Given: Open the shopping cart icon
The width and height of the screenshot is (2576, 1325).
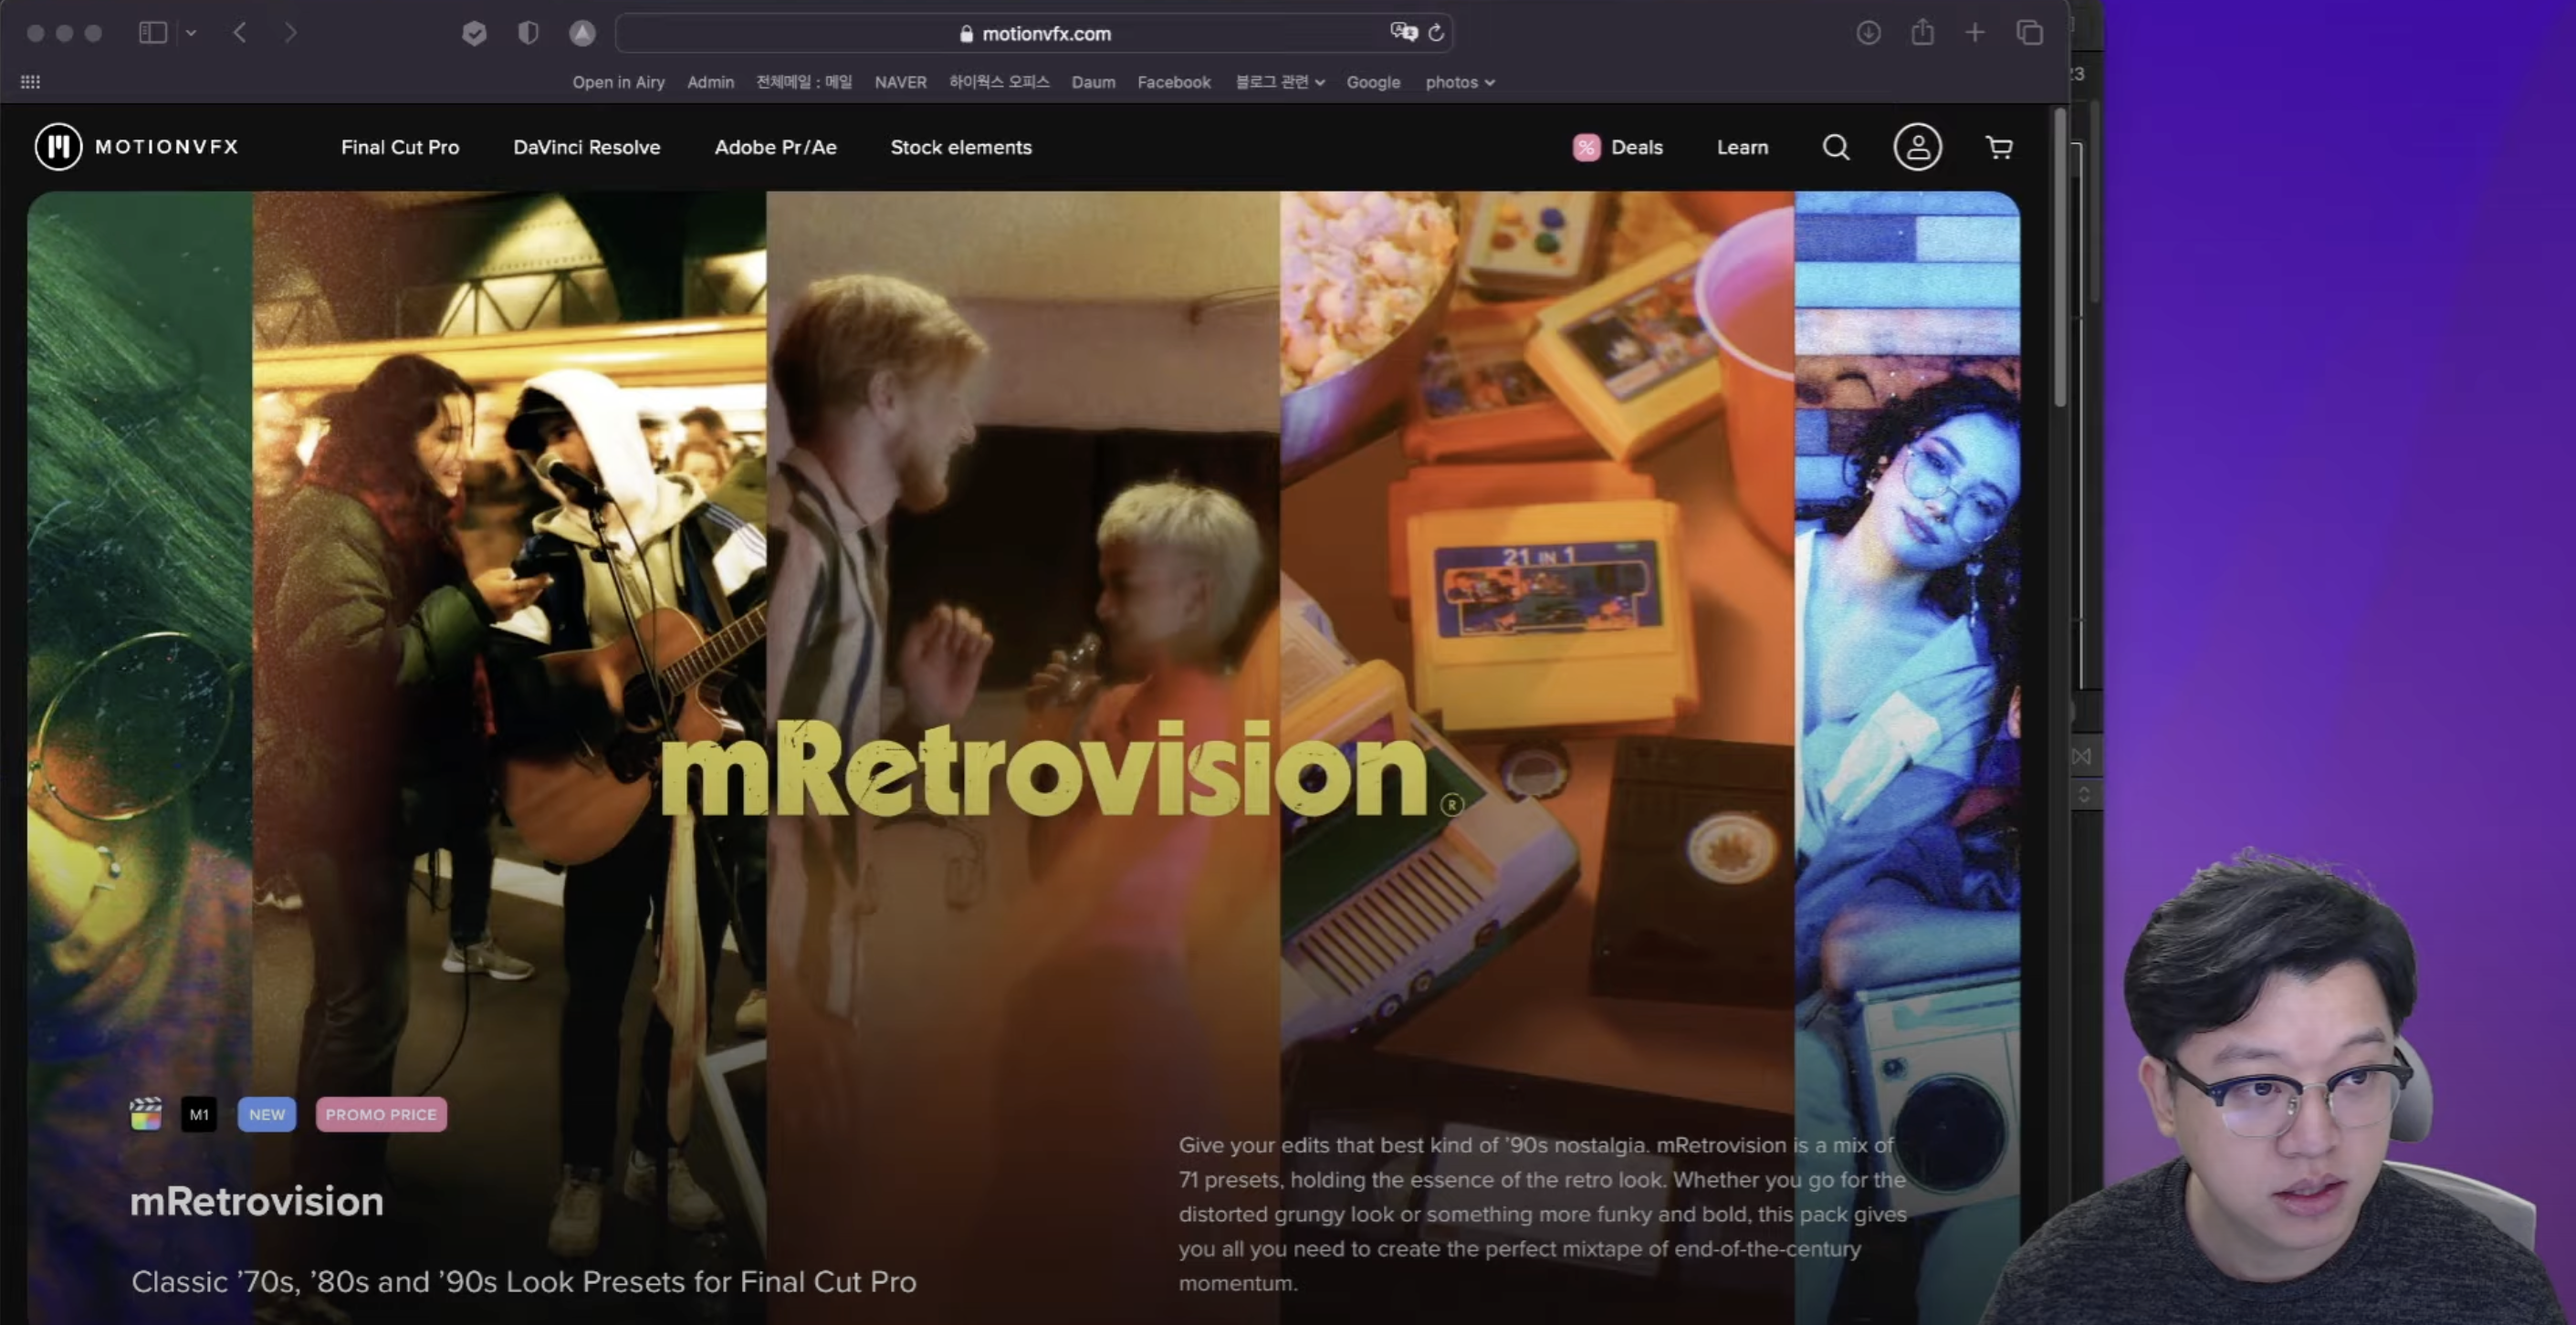Looking at the screenshot, I should click(1999, 147).
